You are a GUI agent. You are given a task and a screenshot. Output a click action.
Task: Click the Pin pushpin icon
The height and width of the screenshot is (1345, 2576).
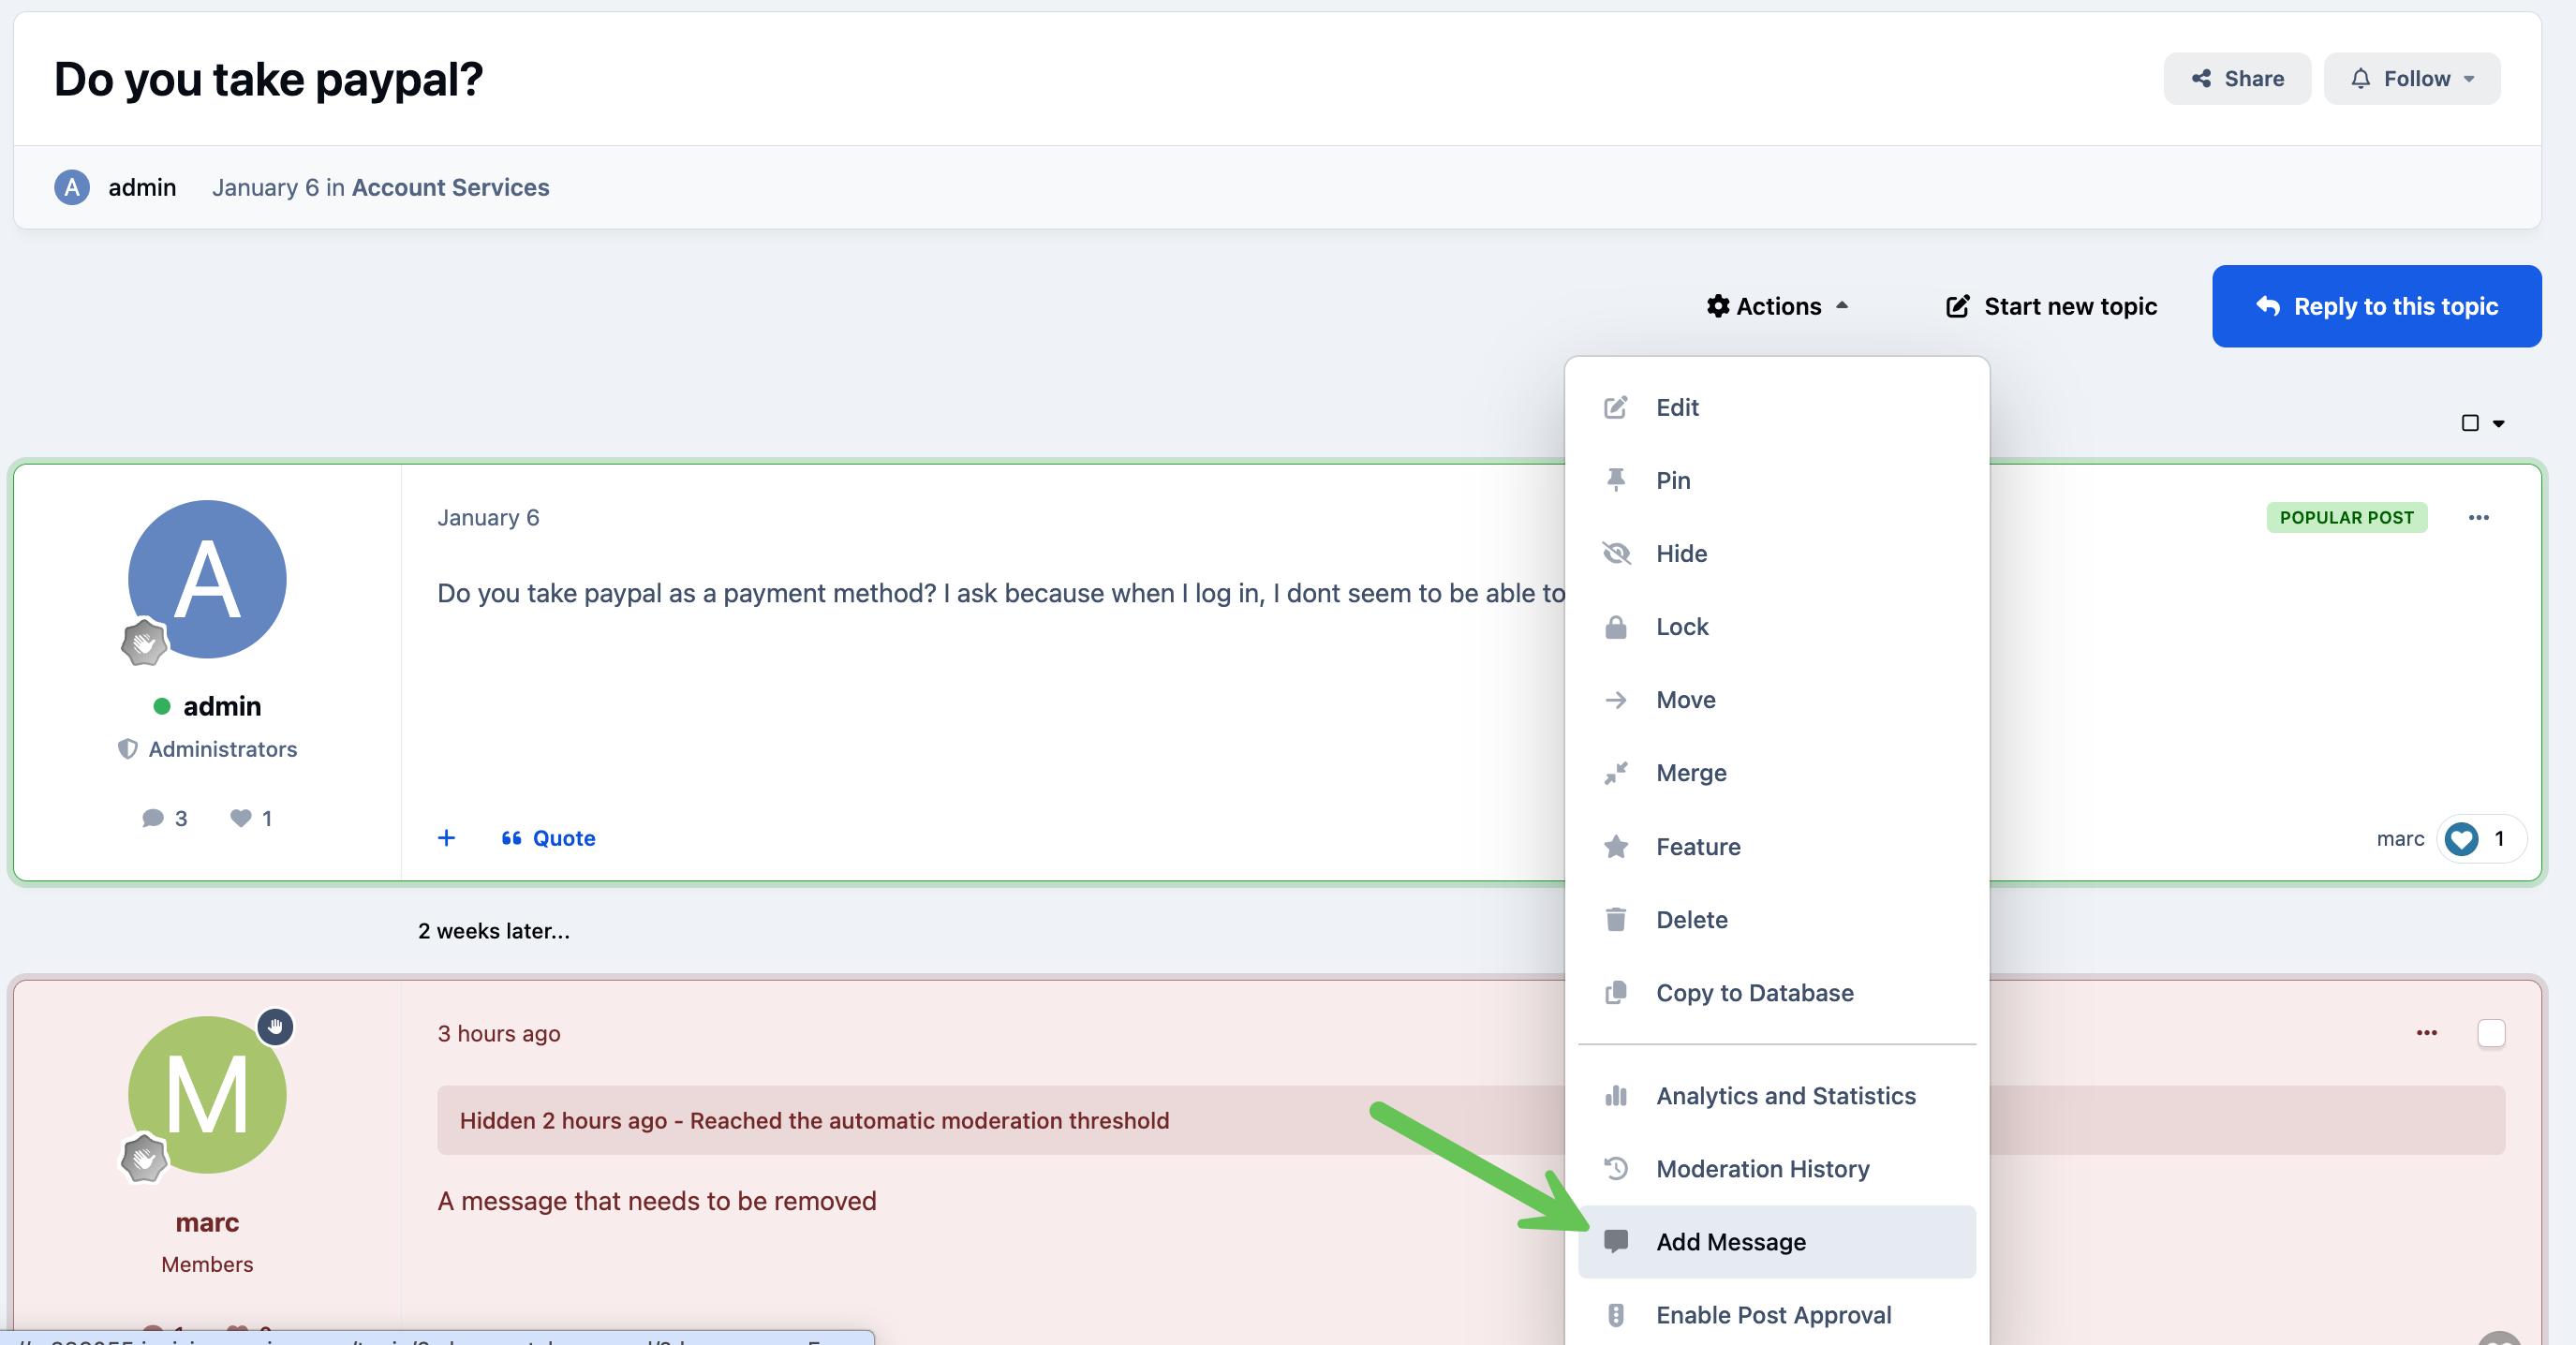pyautogui.click(x=1615, y=480)
